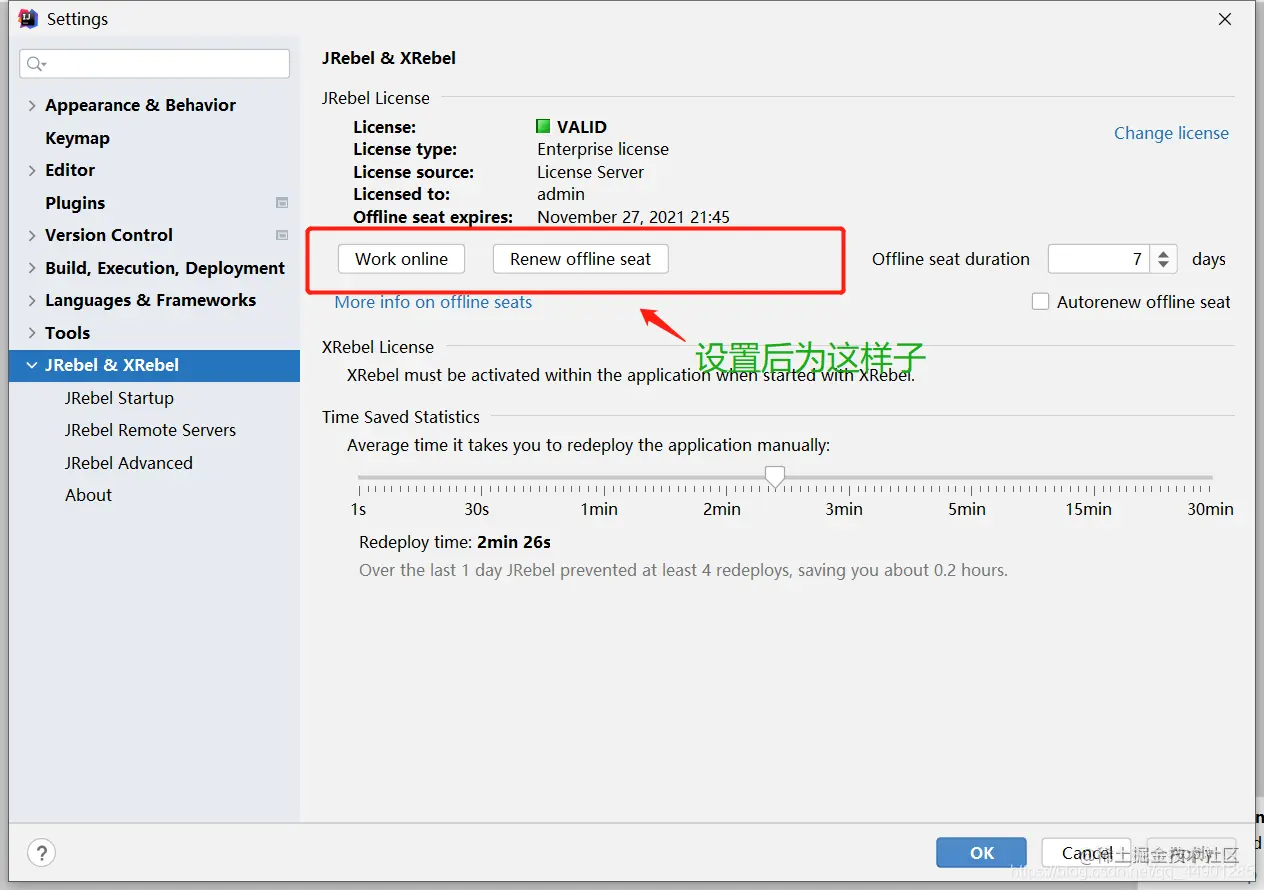Expand the Version Control chevron
Image resolution: width=1264 pixels, height=890 pixels.
(32, 235)
